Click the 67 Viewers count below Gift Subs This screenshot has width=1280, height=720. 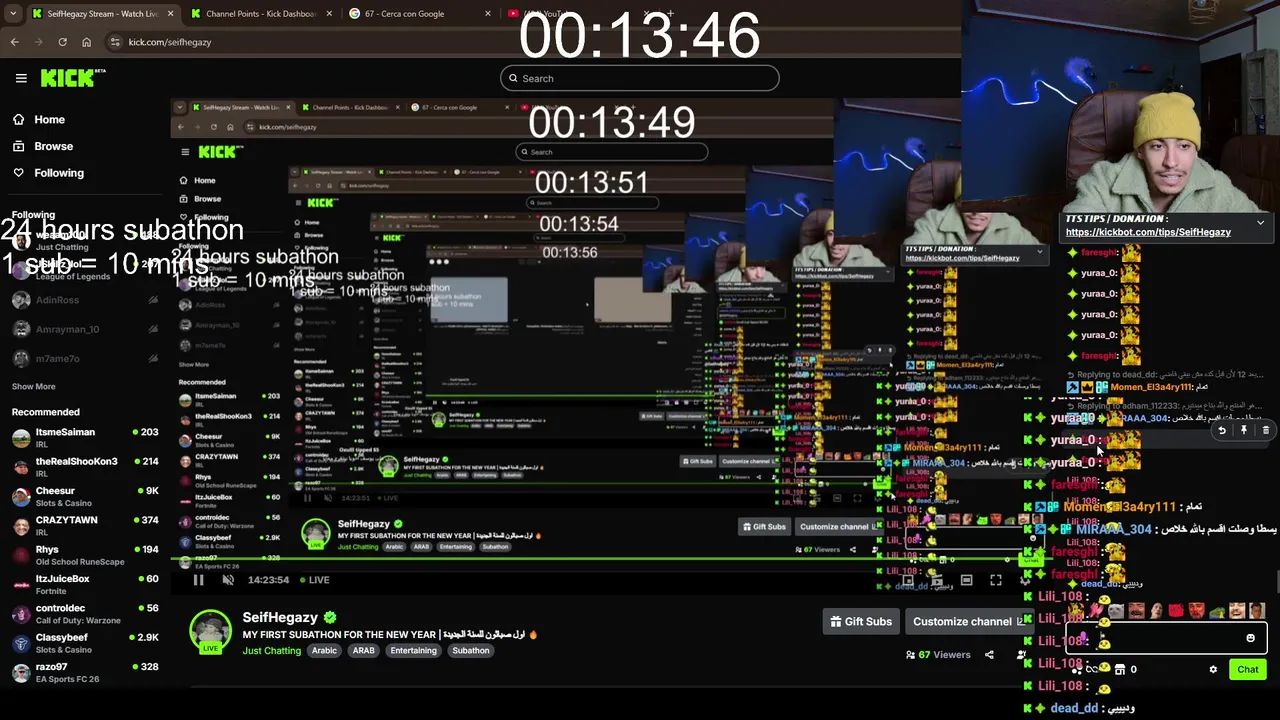point(938,655)
